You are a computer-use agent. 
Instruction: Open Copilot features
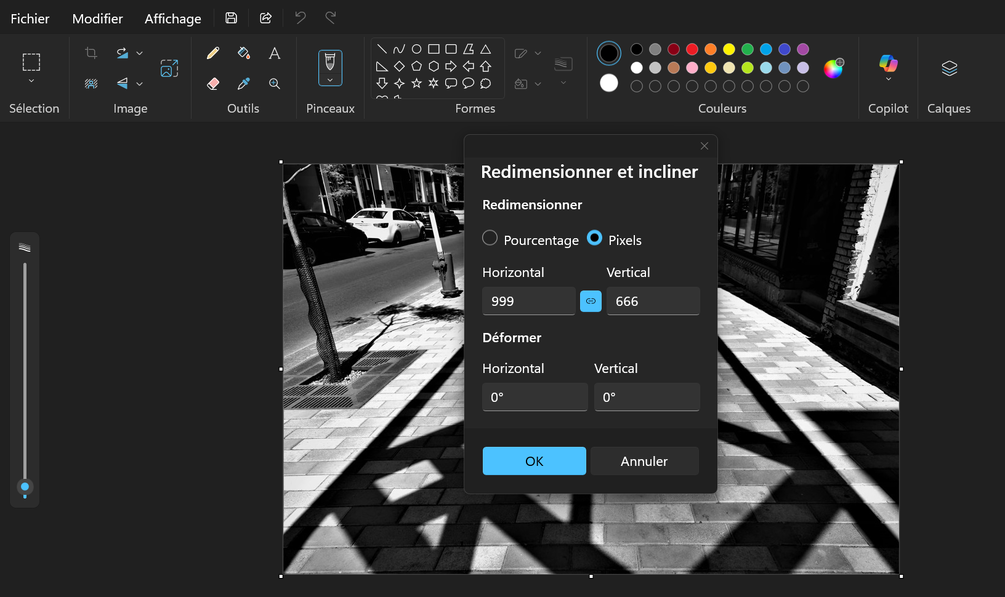pos(888,63)
